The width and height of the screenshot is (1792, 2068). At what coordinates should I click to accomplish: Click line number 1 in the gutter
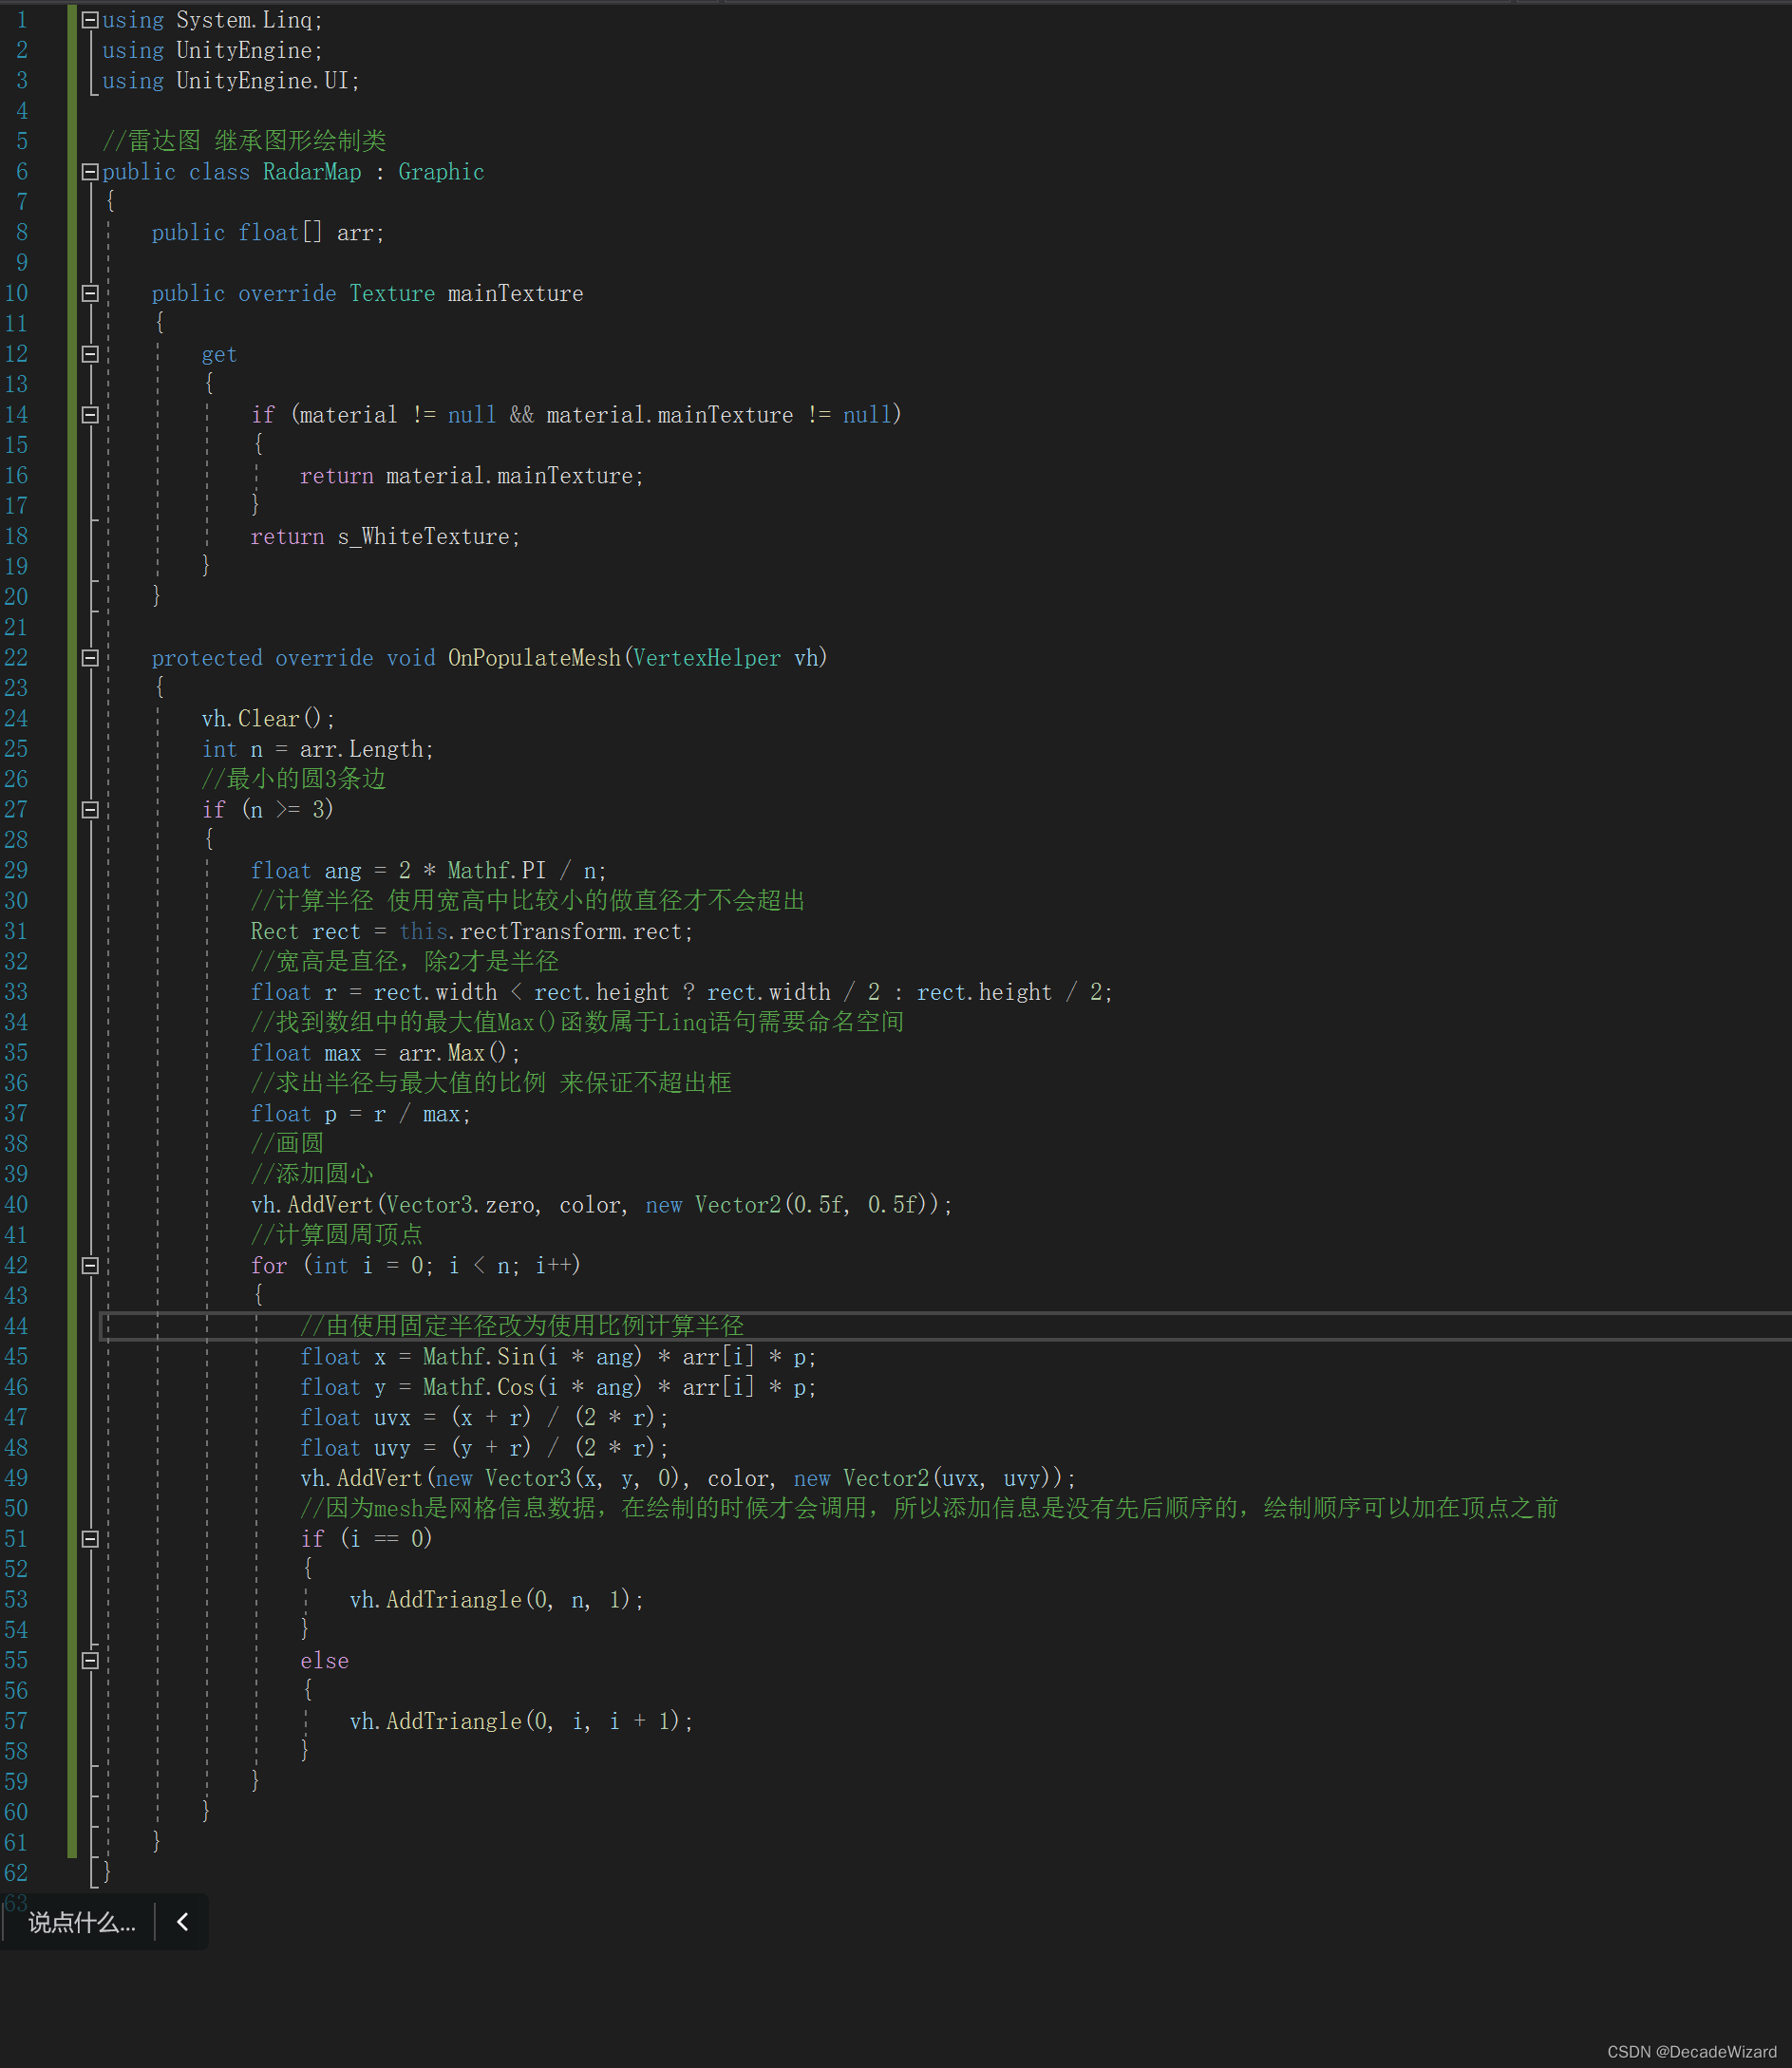(22, 20)
